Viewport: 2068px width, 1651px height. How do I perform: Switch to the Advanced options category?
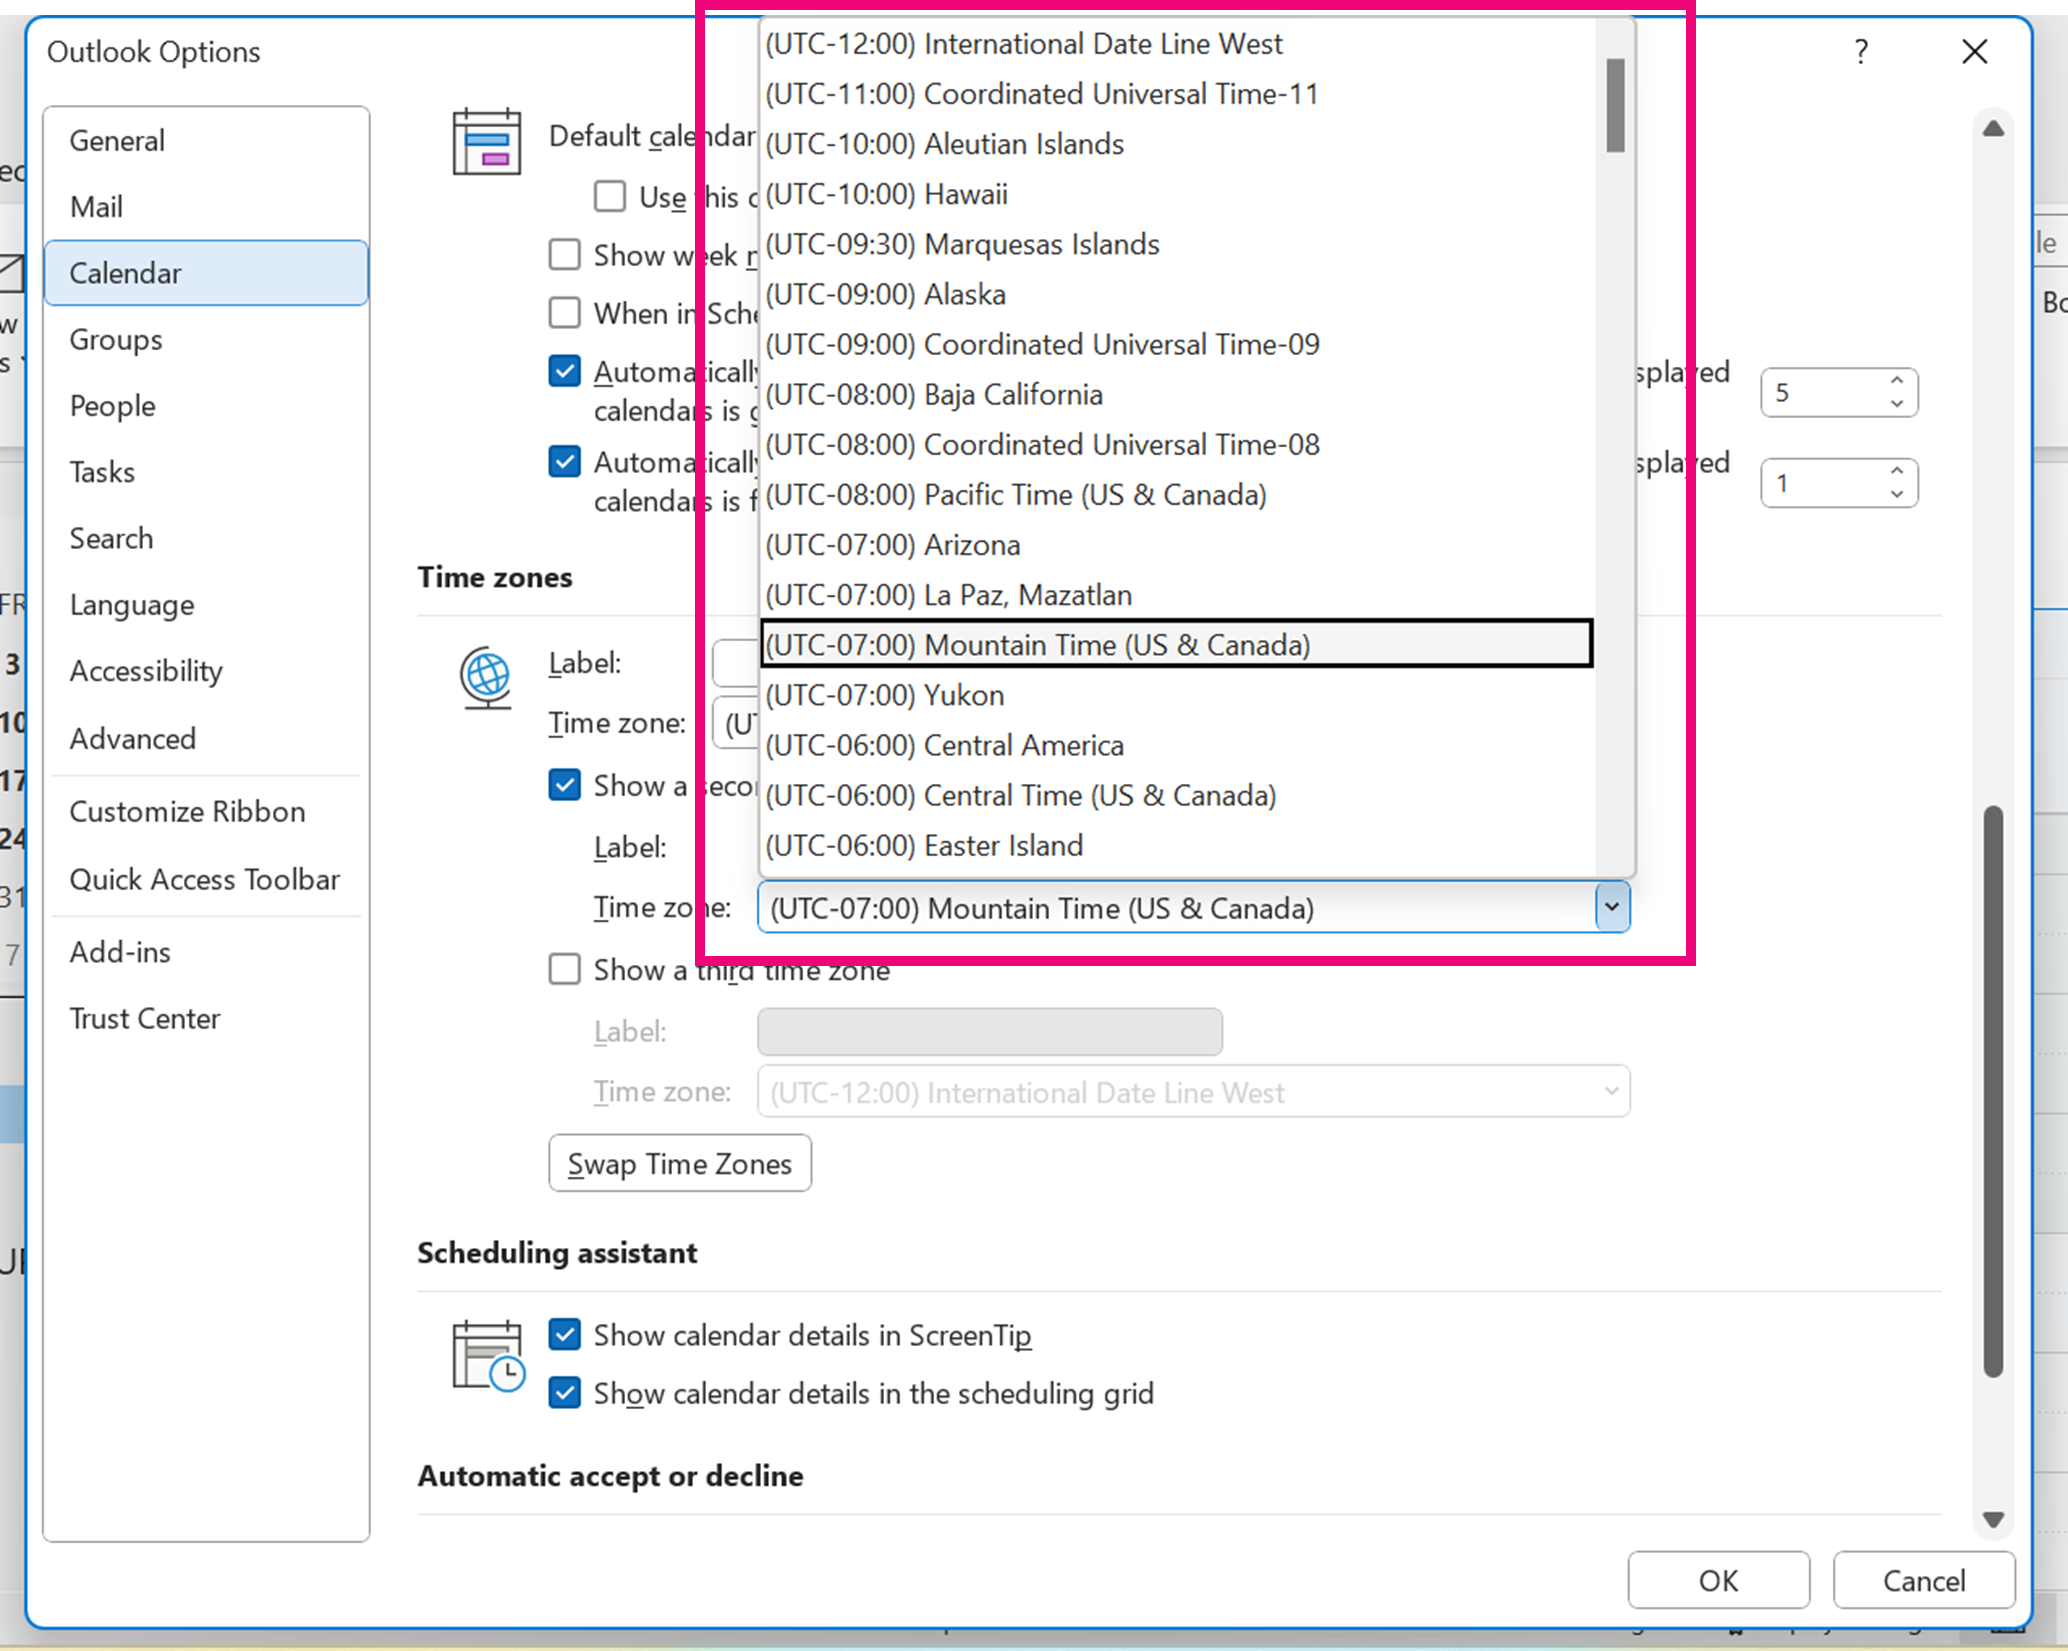(x=132, y=738)
